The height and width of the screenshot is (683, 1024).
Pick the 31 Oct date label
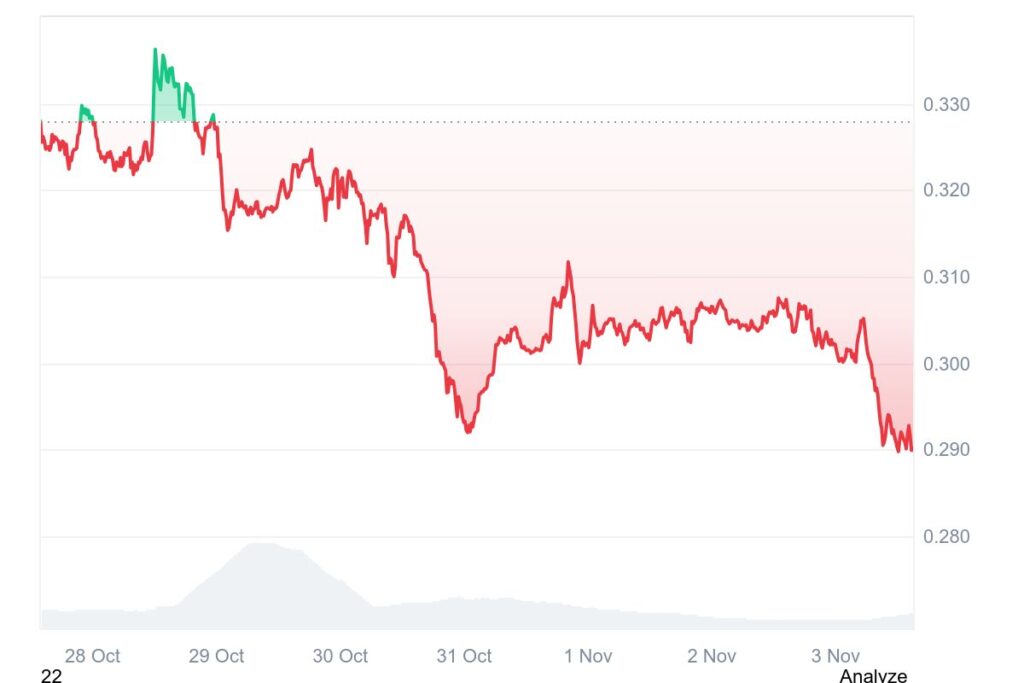[464, 656]
